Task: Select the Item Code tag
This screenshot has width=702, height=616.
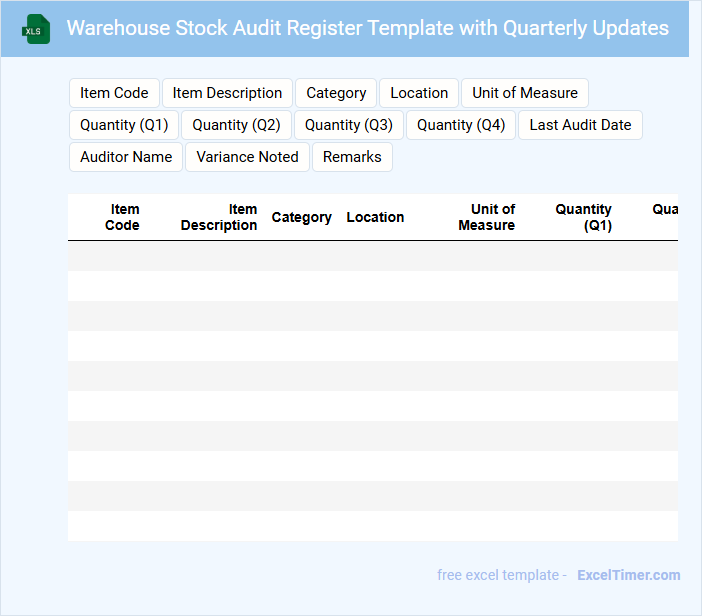Action: [114, 93]
